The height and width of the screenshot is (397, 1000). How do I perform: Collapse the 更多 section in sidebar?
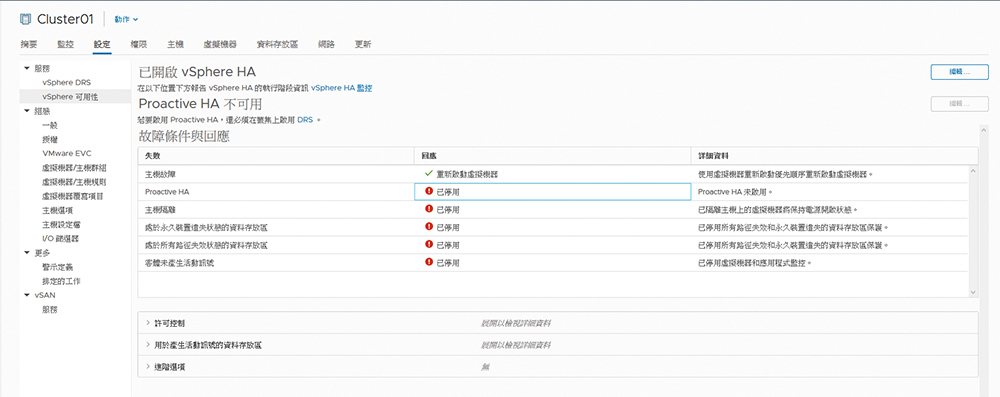coord(27,253)
